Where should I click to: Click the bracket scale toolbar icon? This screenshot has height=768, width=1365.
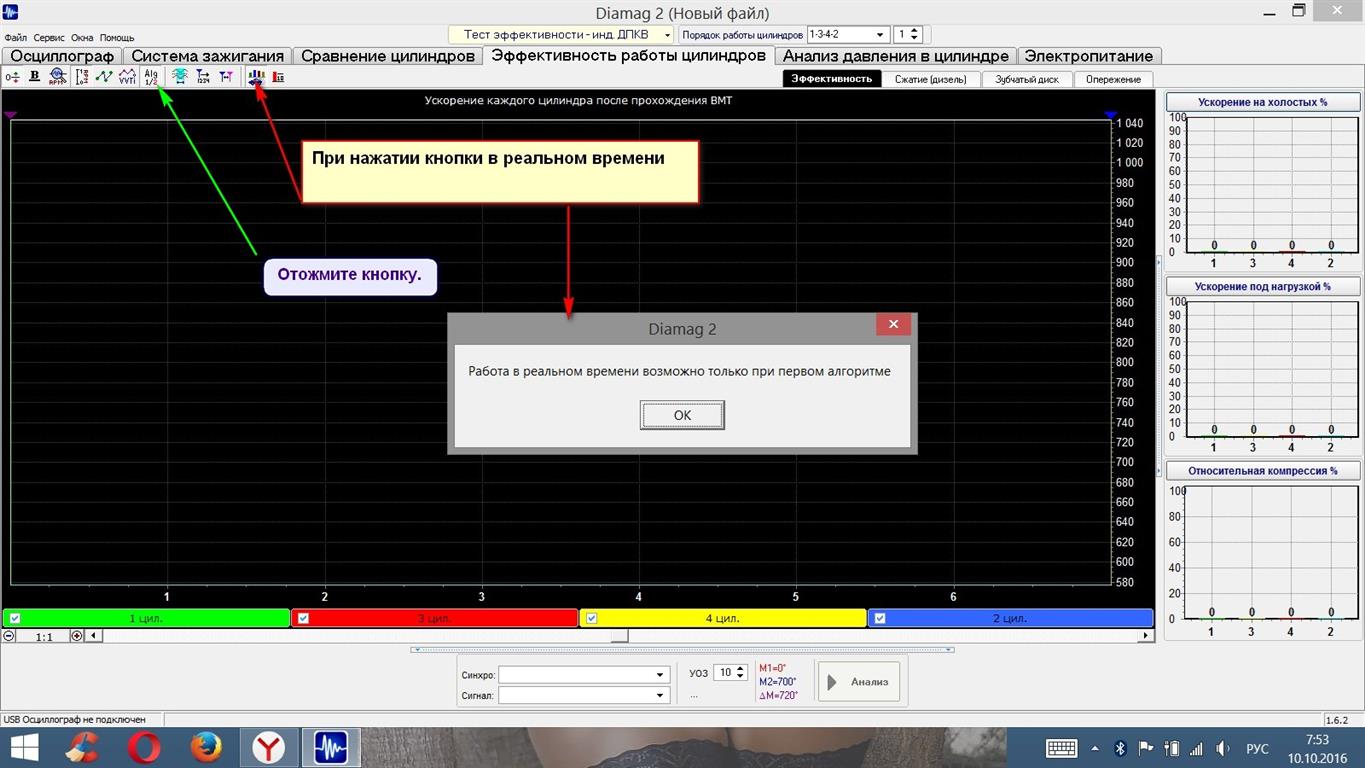pyautogui.click(x=82, y=77)
